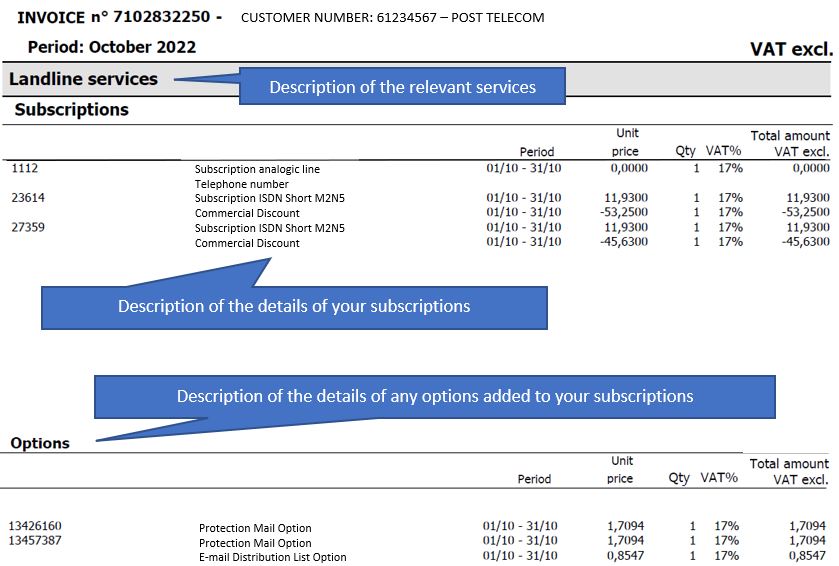Click subscription line number 27359
The height and width of the screenshot is (566, 839).
[x=28, y=228]
